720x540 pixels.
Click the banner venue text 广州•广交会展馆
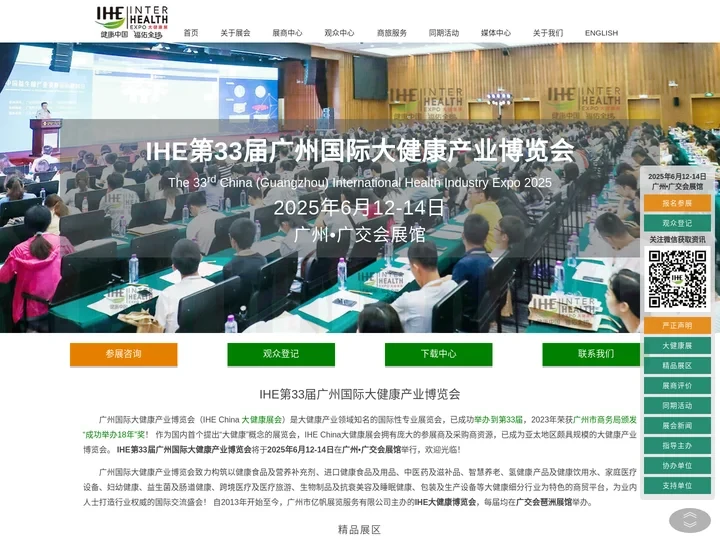click(360, 235)
